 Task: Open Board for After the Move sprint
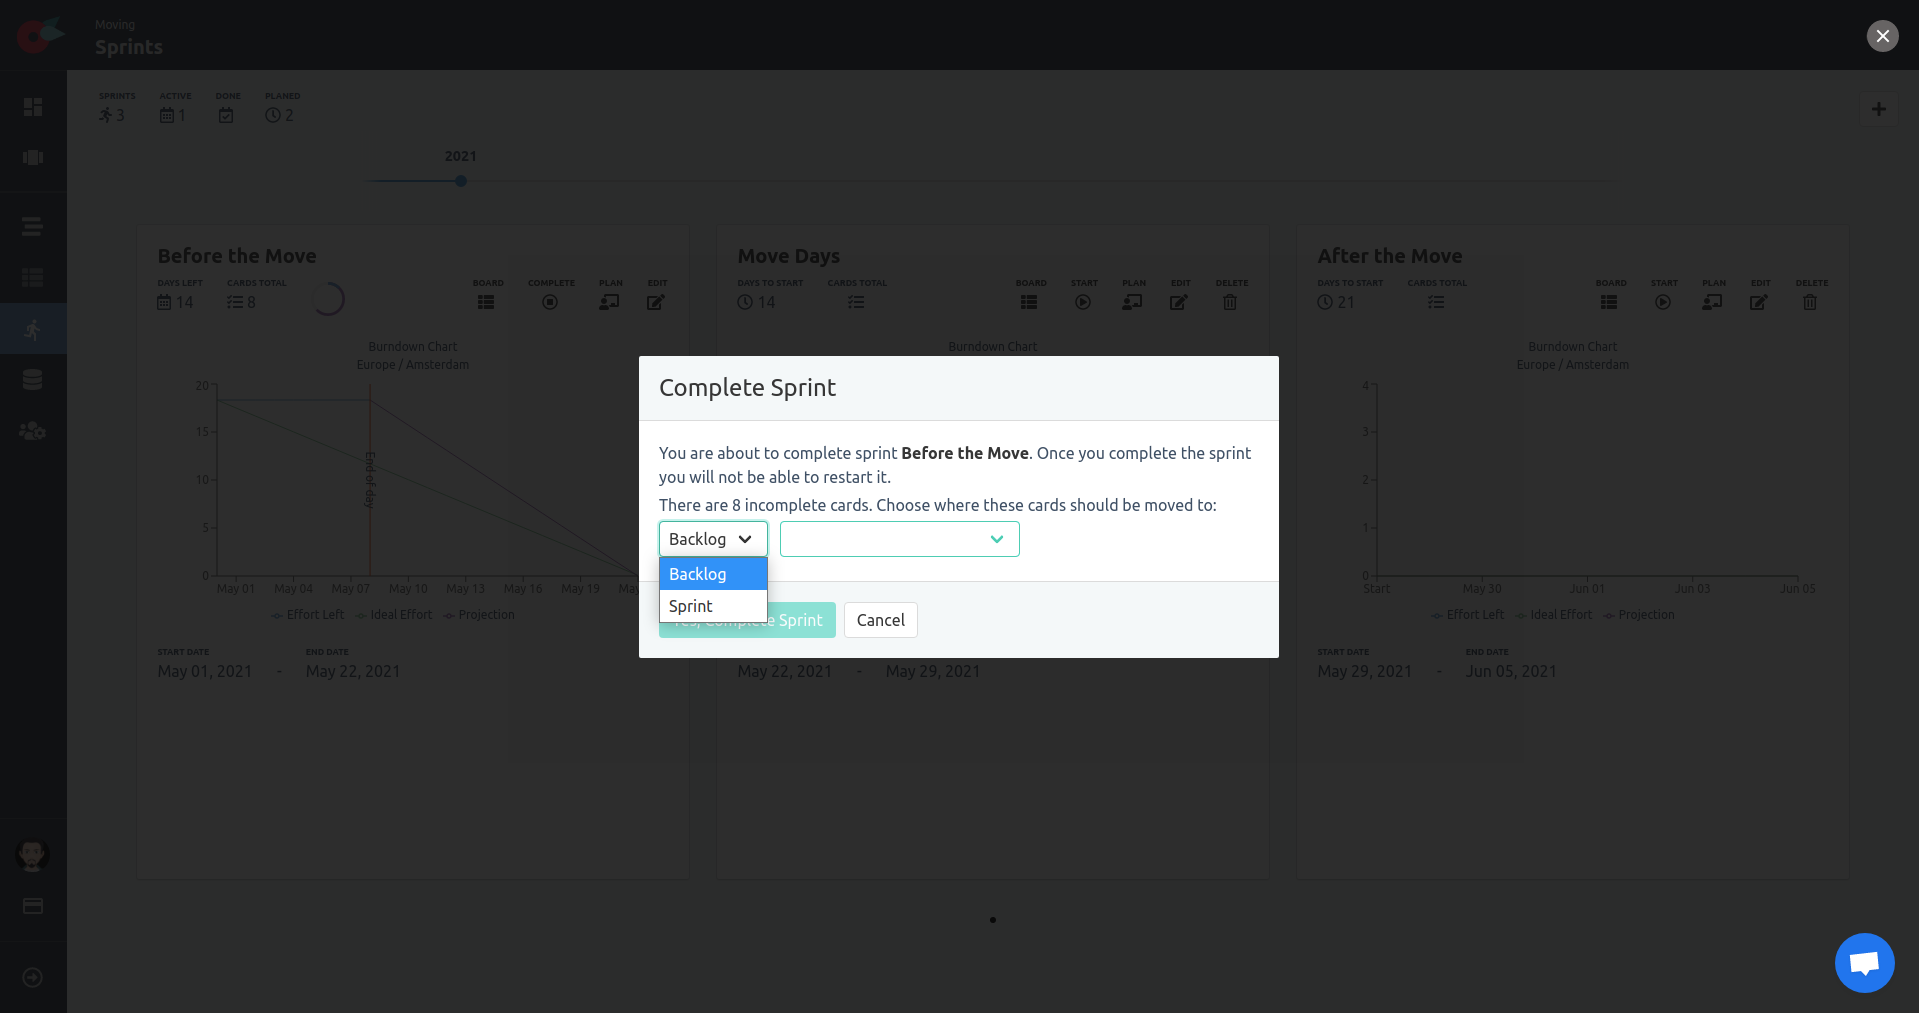[1609, 302]
